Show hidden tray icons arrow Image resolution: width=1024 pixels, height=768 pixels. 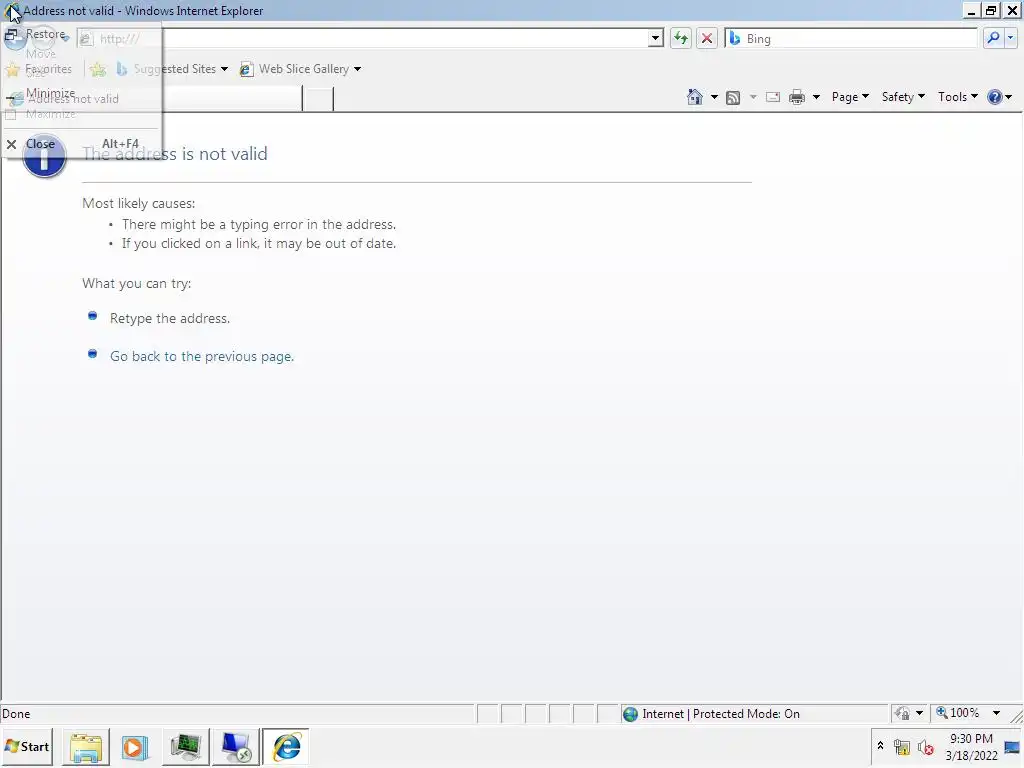(x=880, y=746)
